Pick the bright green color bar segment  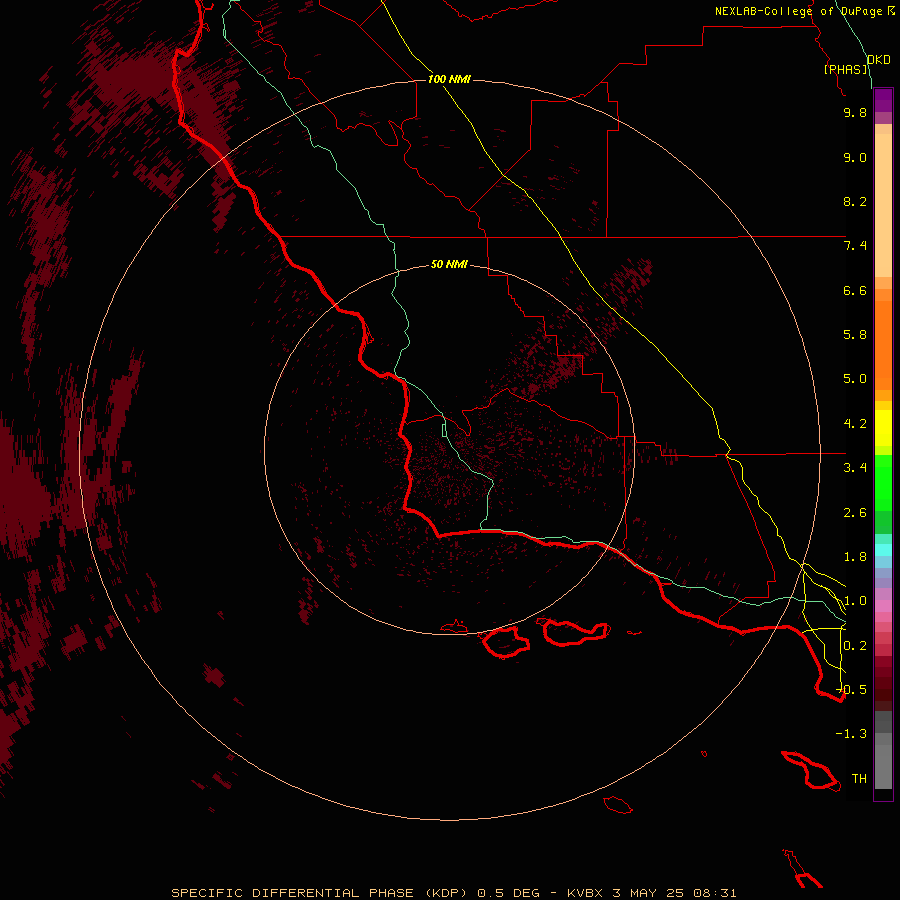pyautogui.click(x=883, y=482)
